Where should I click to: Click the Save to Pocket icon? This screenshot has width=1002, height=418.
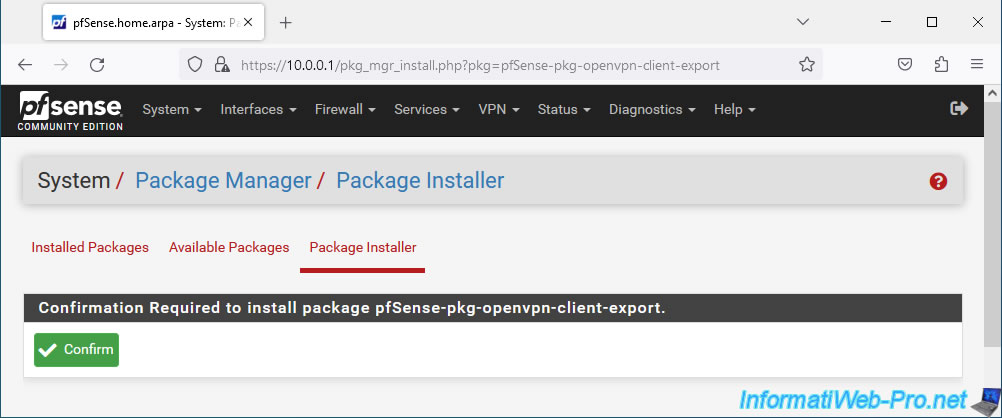pyautogui.click(x=905, y=65)
